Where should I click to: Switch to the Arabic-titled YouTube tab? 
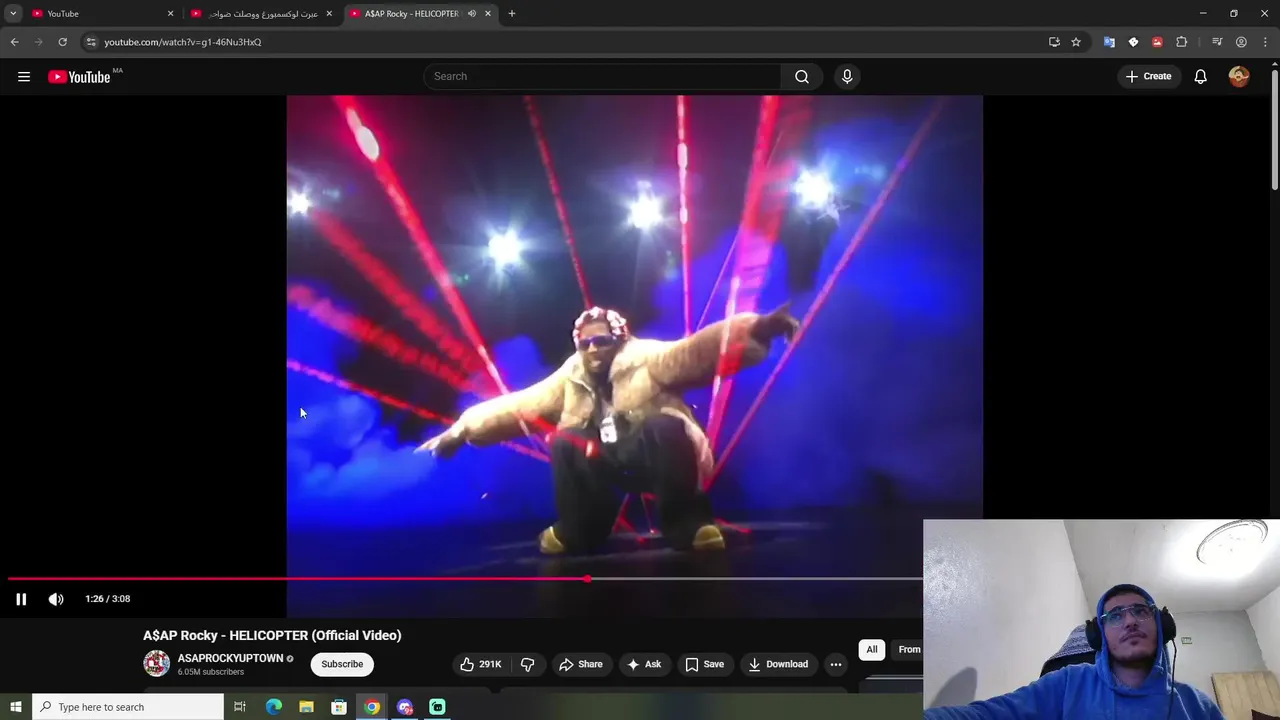[262, 14]
